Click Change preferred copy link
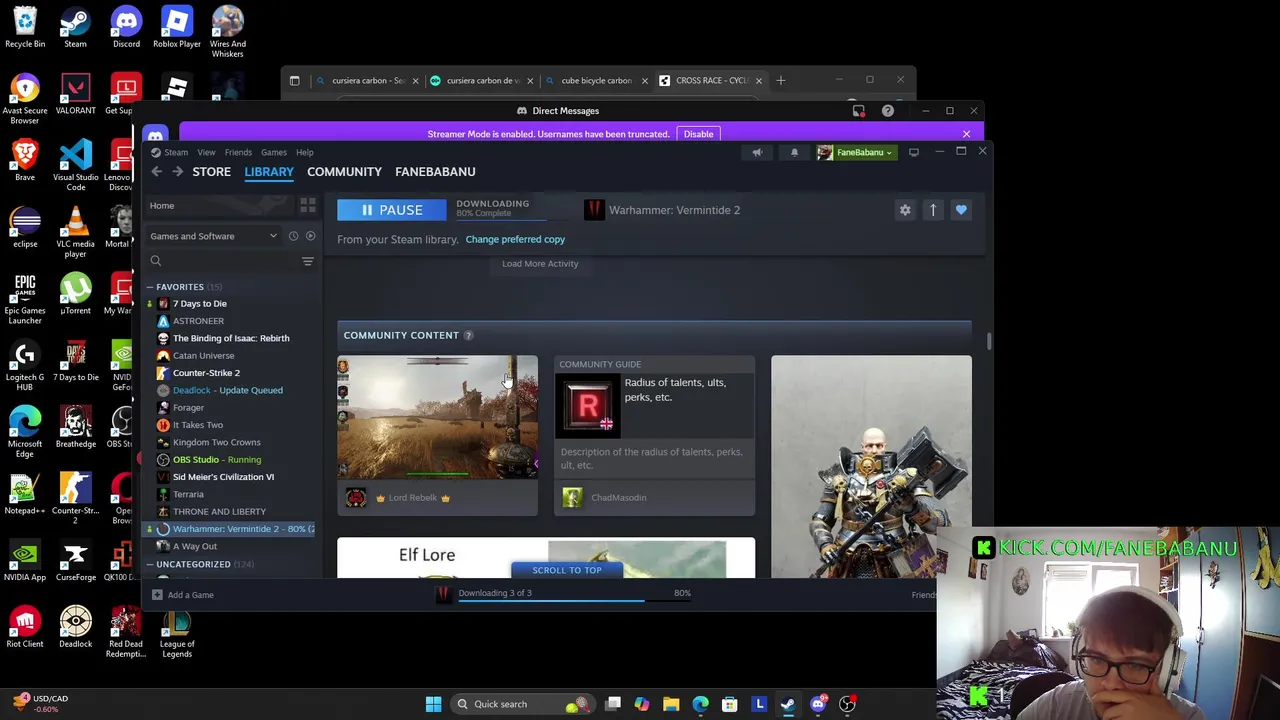The width and height of the screenshot is (1280, 720). tap(515, 240)
